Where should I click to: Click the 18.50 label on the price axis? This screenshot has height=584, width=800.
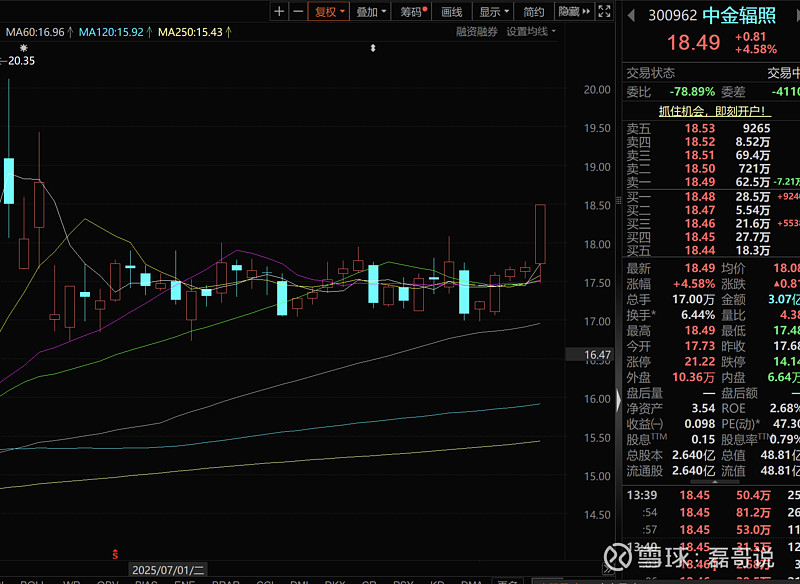(x=597, y=206)
